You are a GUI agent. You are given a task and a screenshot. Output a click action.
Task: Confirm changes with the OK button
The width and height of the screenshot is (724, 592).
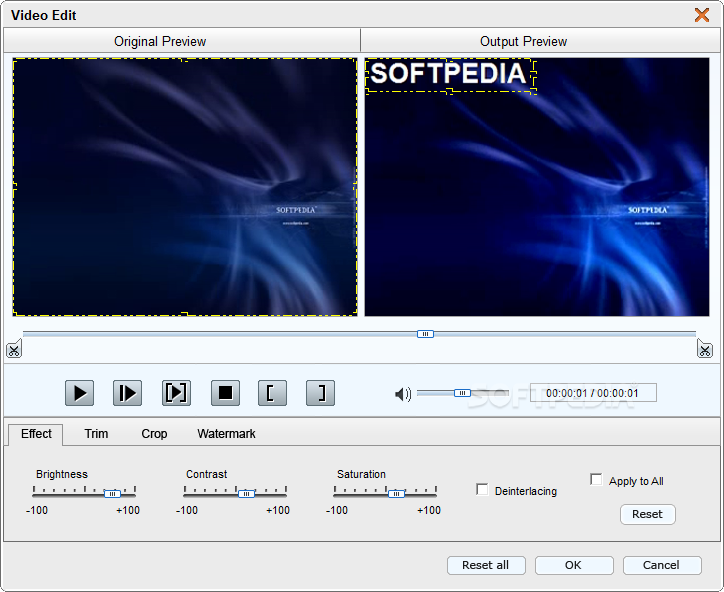pos(574,565)
